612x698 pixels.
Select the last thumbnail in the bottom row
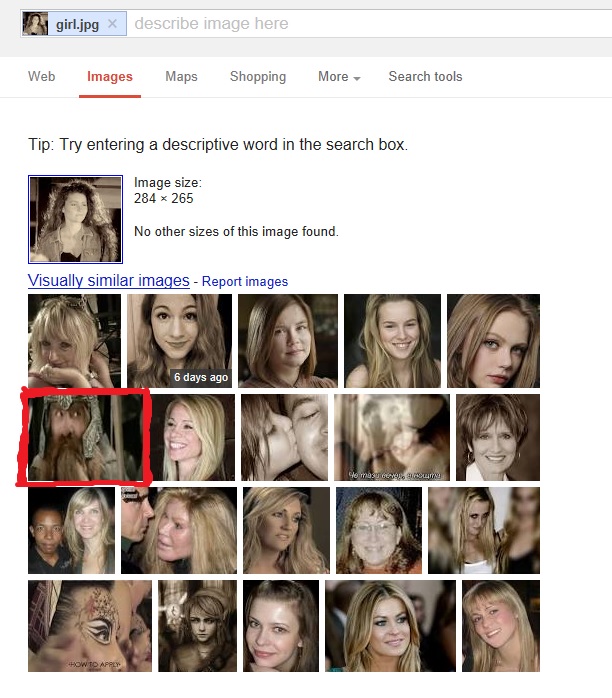pos(501,625)
